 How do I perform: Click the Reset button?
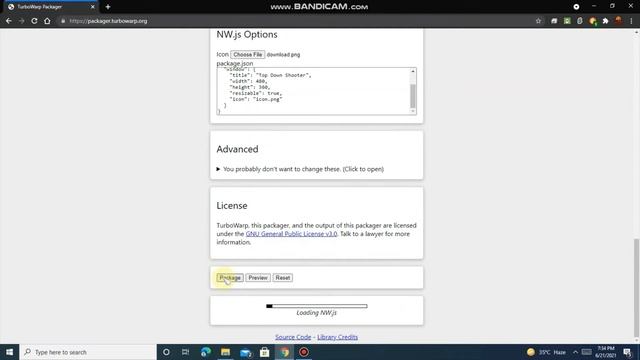coord(282,278)
